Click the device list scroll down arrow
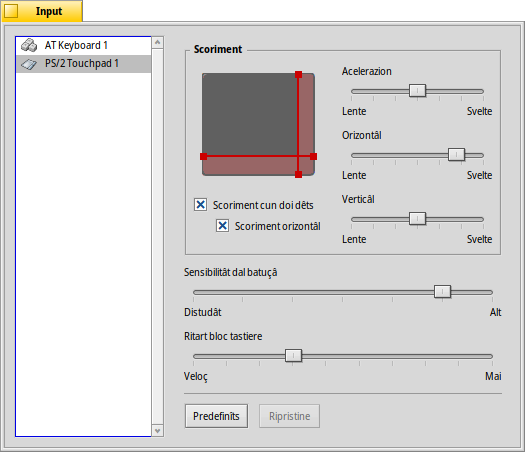The width and height of the screenshot is (525, 452). pos(157,431)
